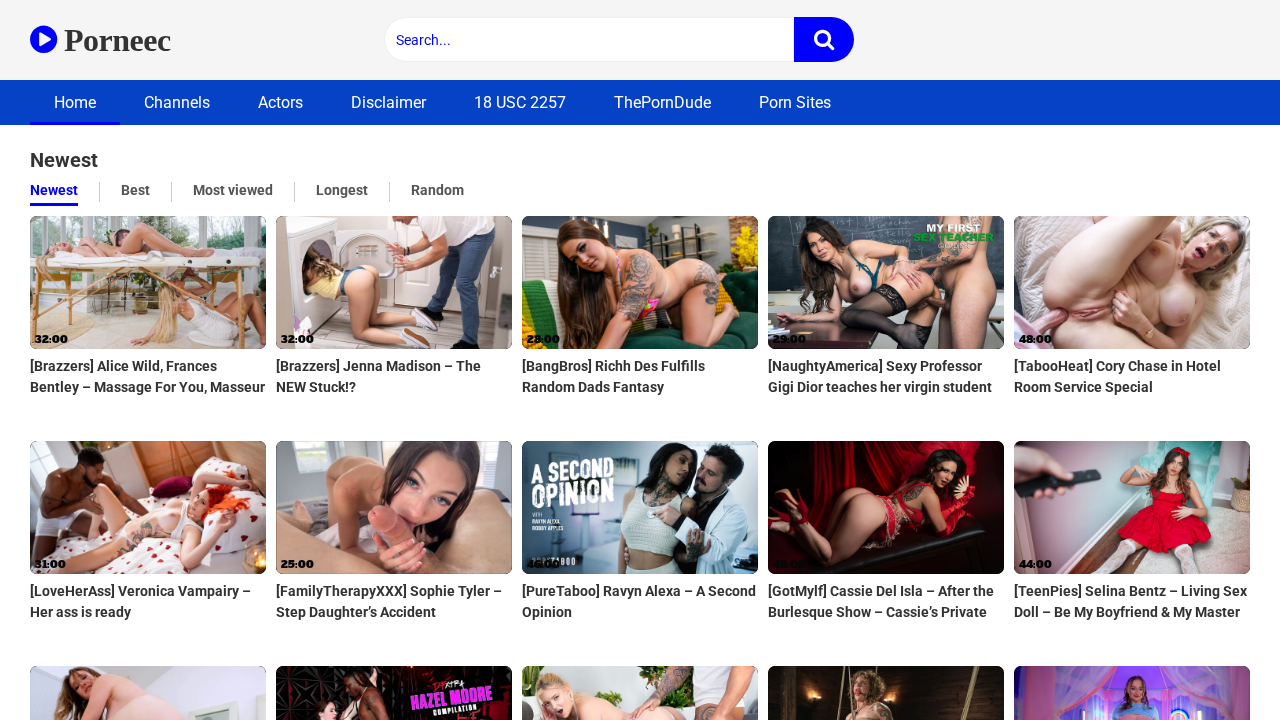
Task: Open the Porn Sites menu item
Action: tap(795, 102)
